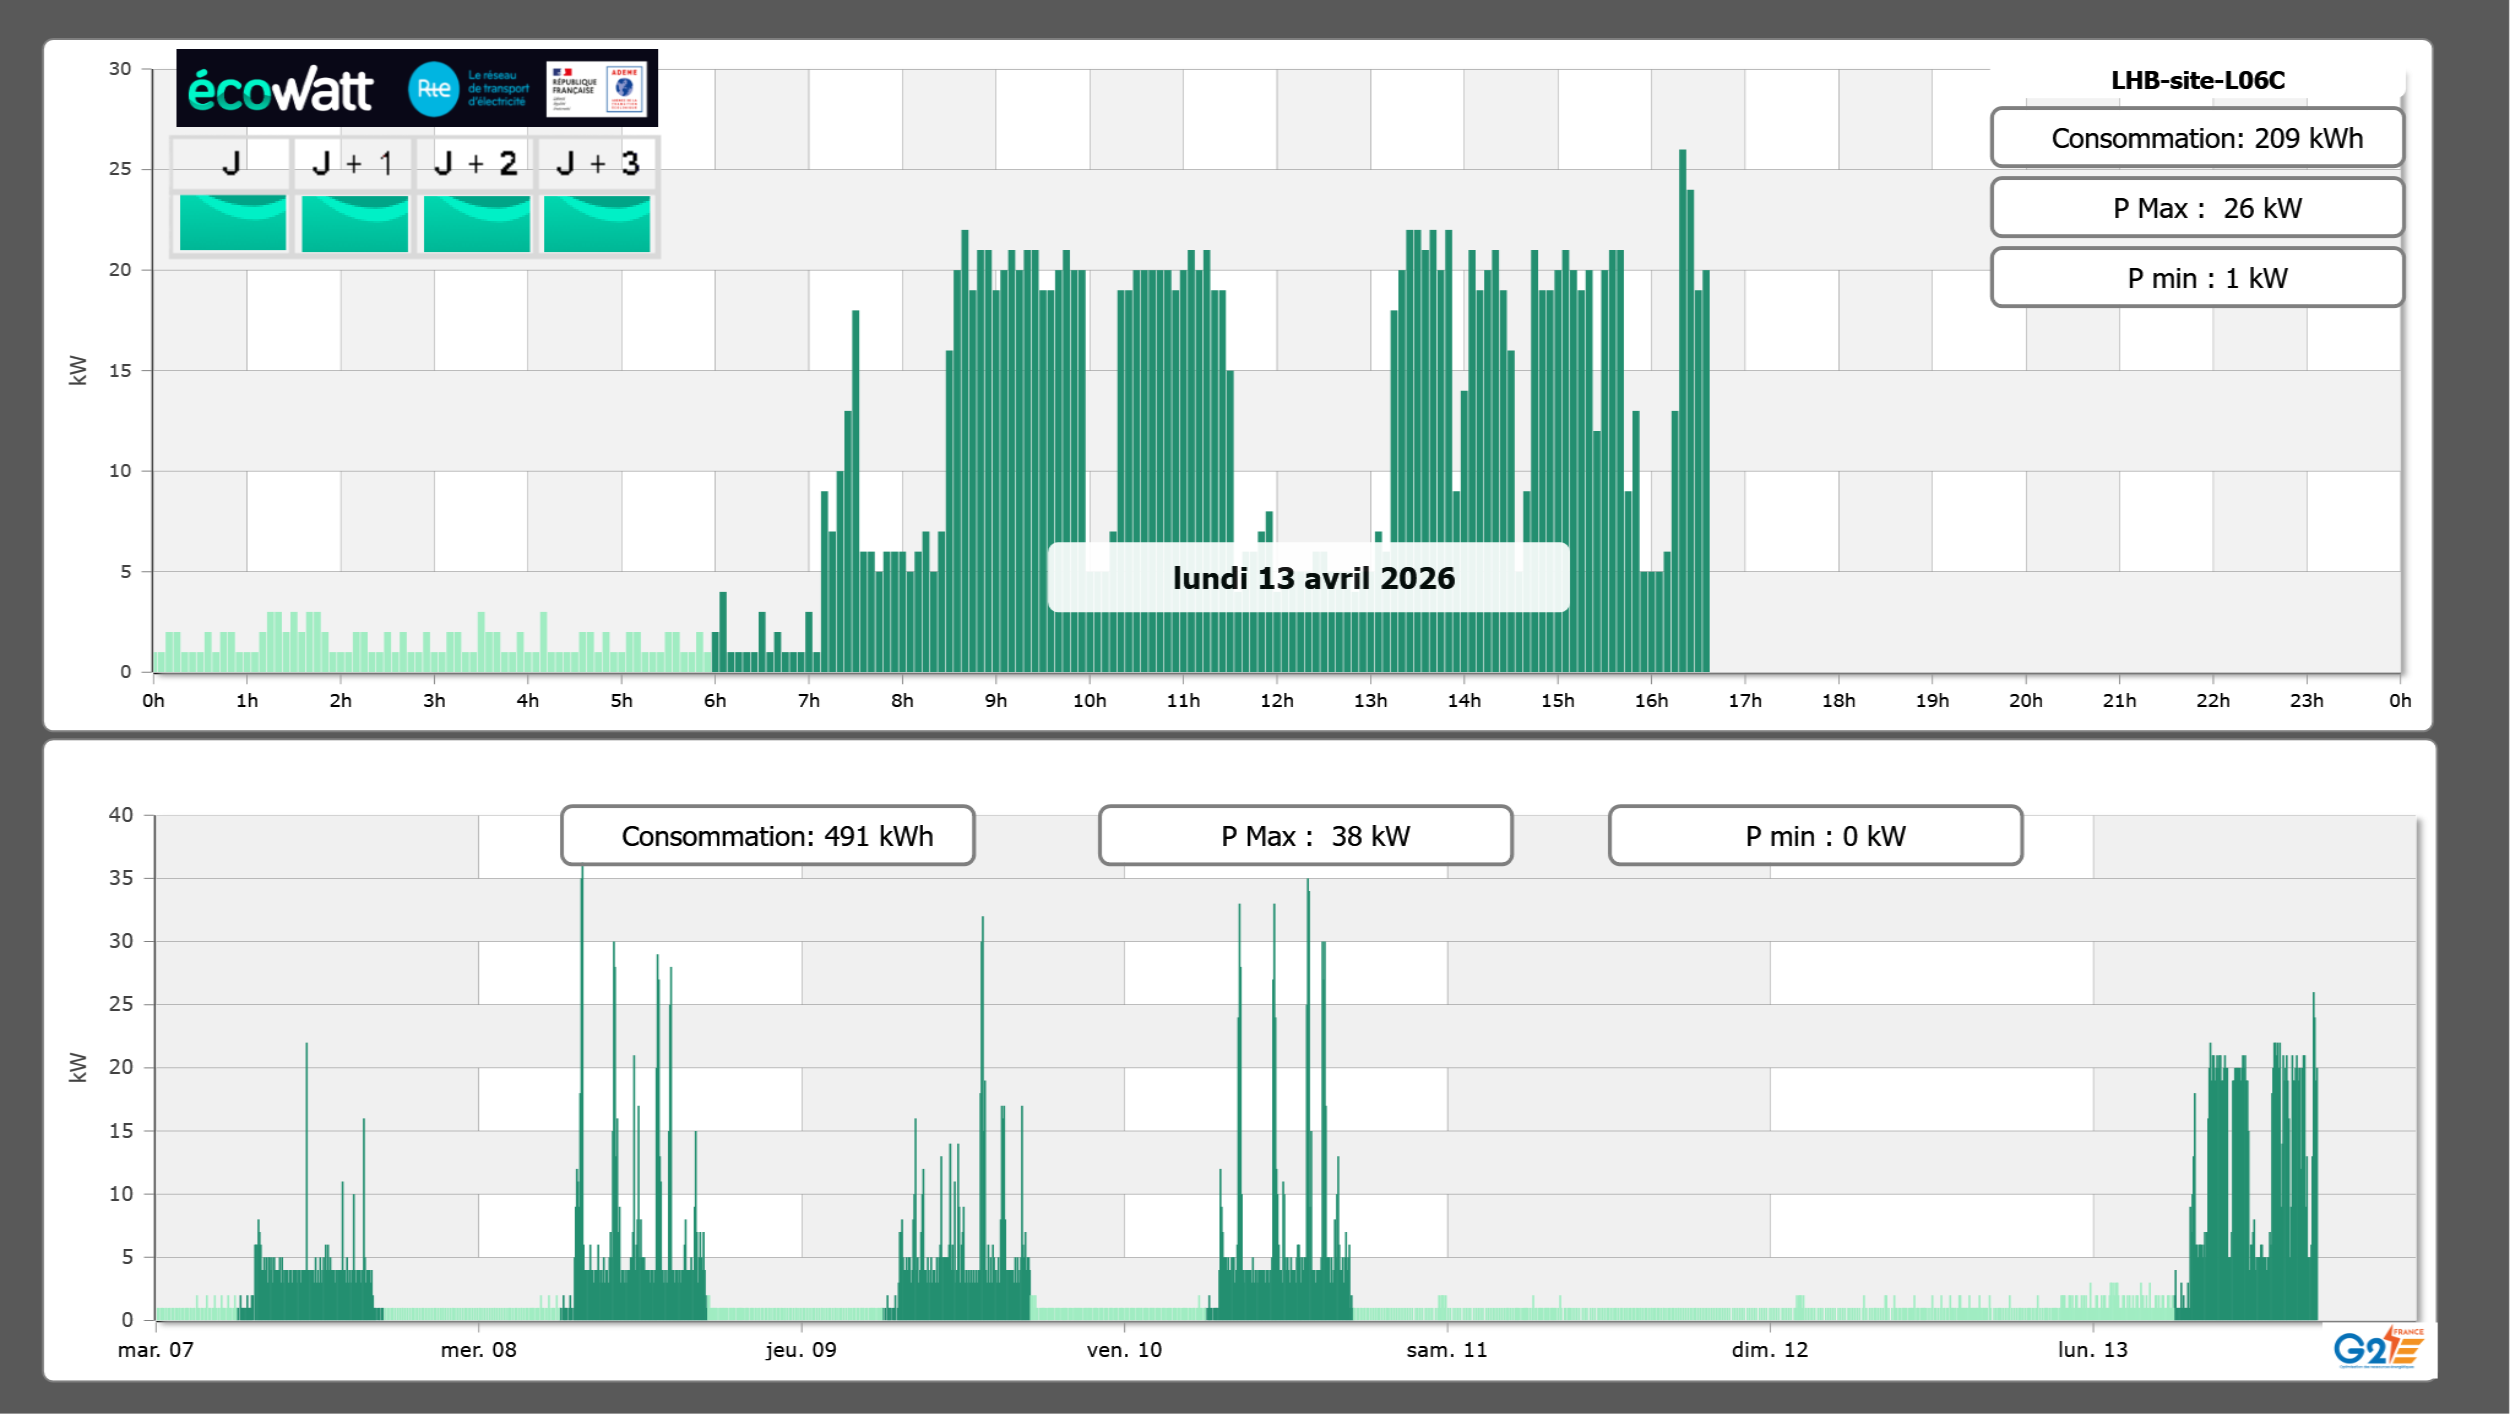Viewport: 2511px width, 1415px height.
Task: Click the green signal icon under J + 1
Action: tap(355, 223)
